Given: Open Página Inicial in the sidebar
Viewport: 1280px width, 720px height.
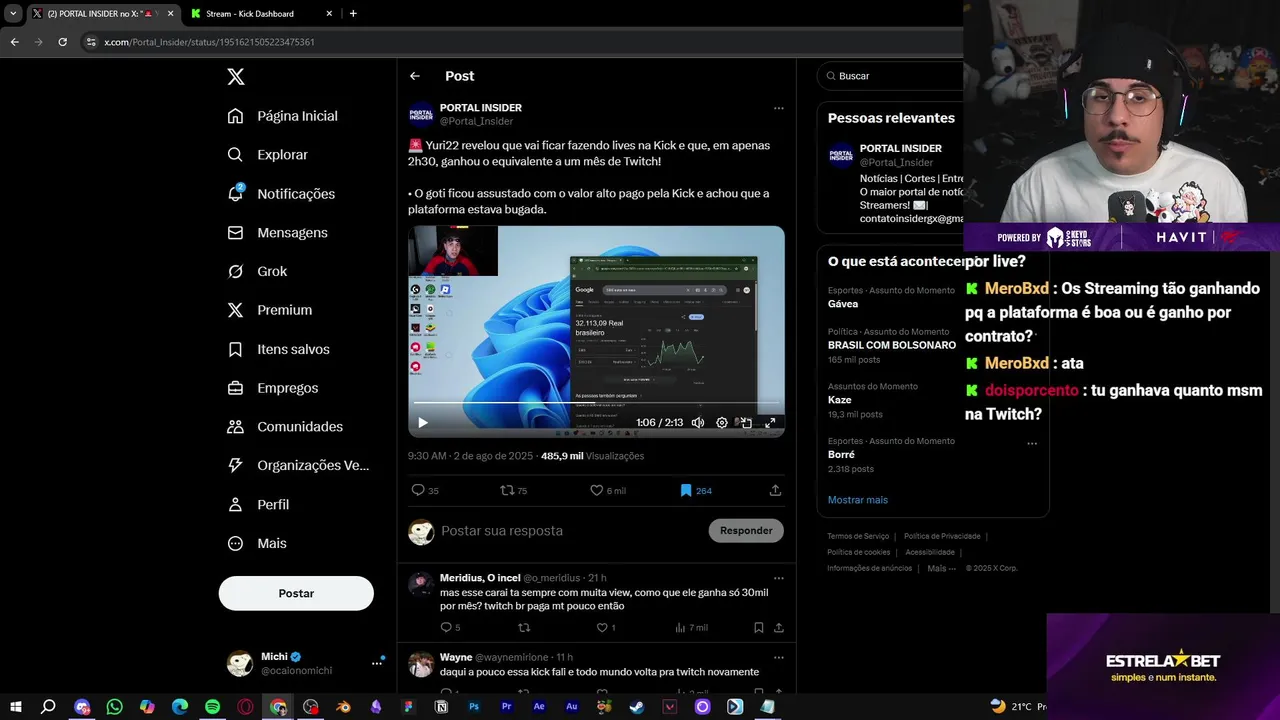Looking at the screenshot, I should 283,116.
